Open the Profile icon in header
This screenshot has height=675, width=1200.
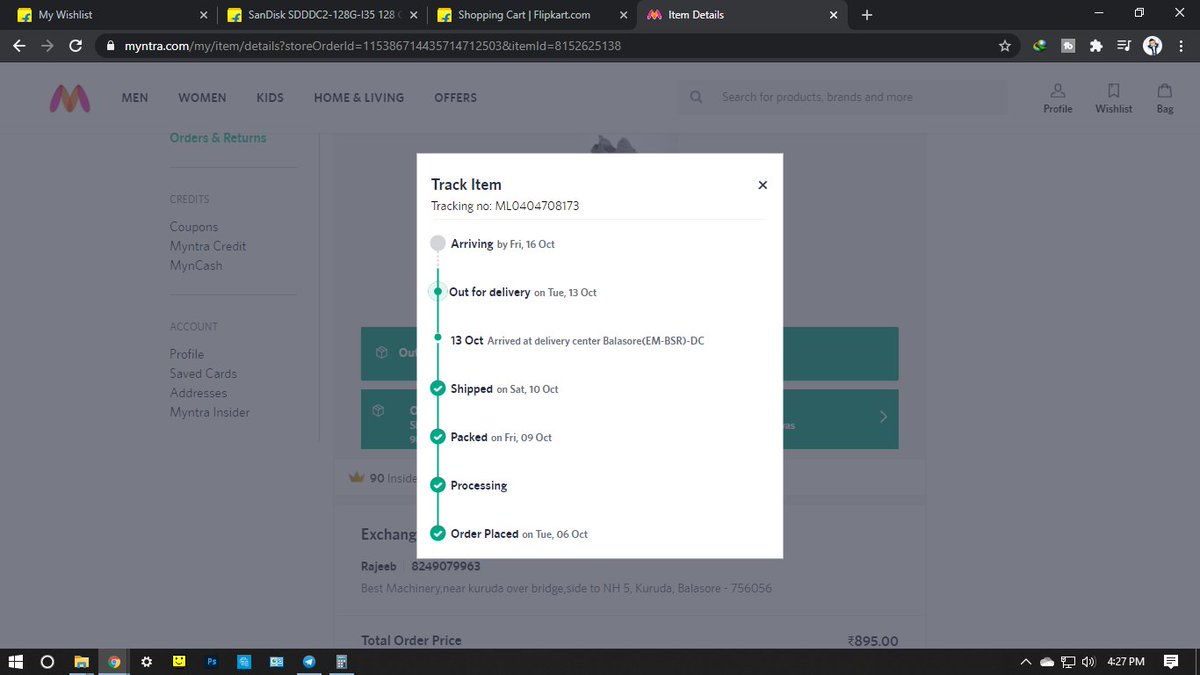click(x=1058, y=97)
